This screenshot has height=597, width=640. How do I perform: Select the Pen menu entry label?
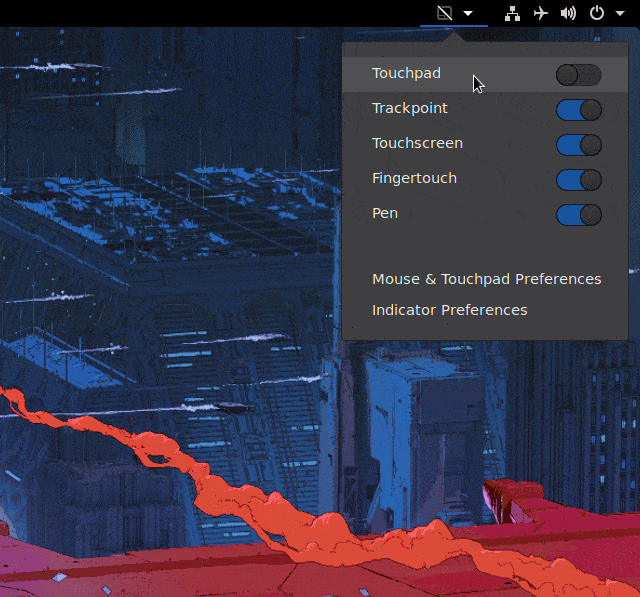385,213
